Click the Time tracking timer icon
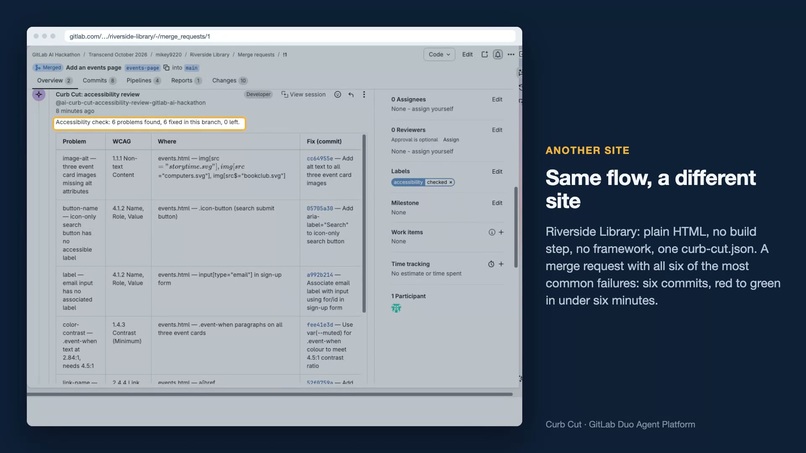 pos(491,264)
